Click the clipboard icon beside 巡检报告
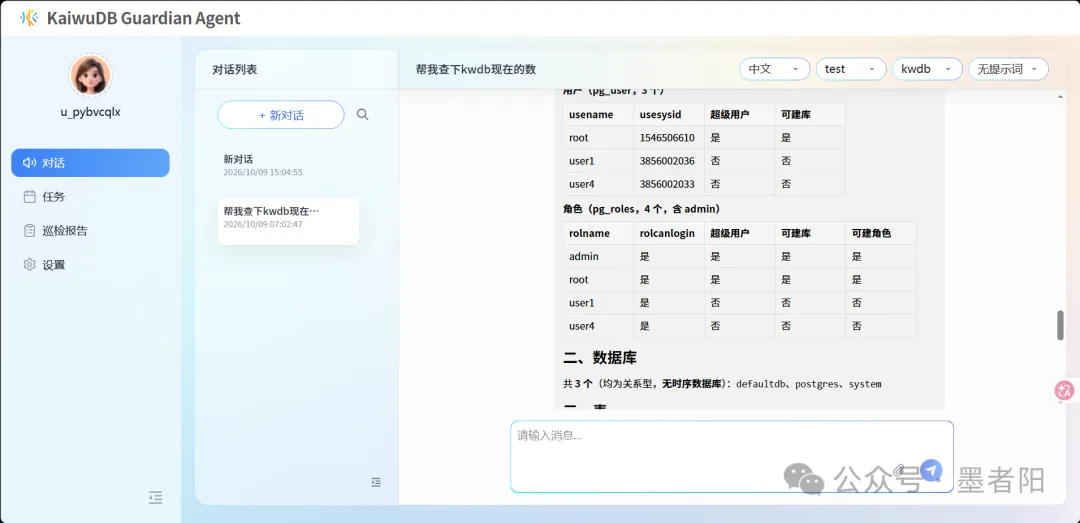This screenshot has width=1080, height=523. (29, 230)
